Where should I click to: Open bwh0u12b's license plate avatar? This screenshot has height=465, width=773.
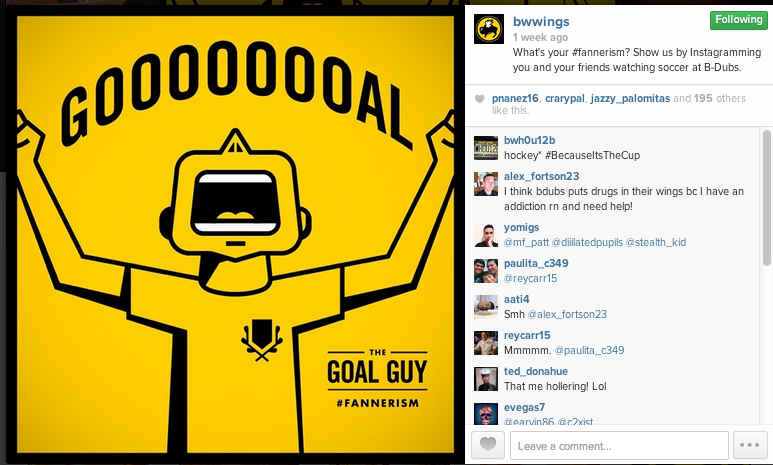[x=486, y=148]
